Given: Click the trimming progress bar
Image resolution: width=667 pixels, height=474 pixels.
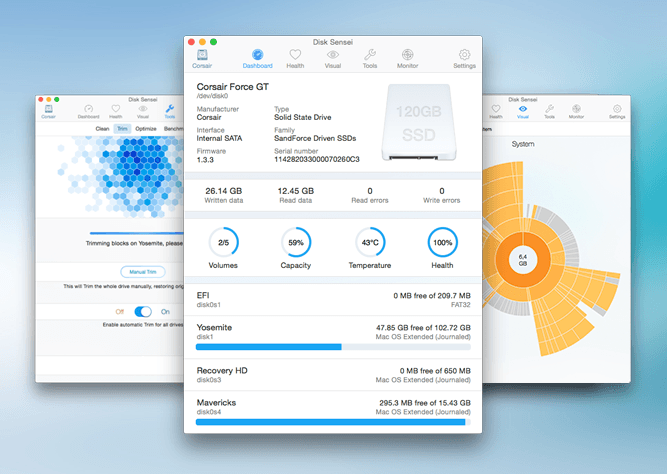Looking at the screenshot, I should coord(137,233).
